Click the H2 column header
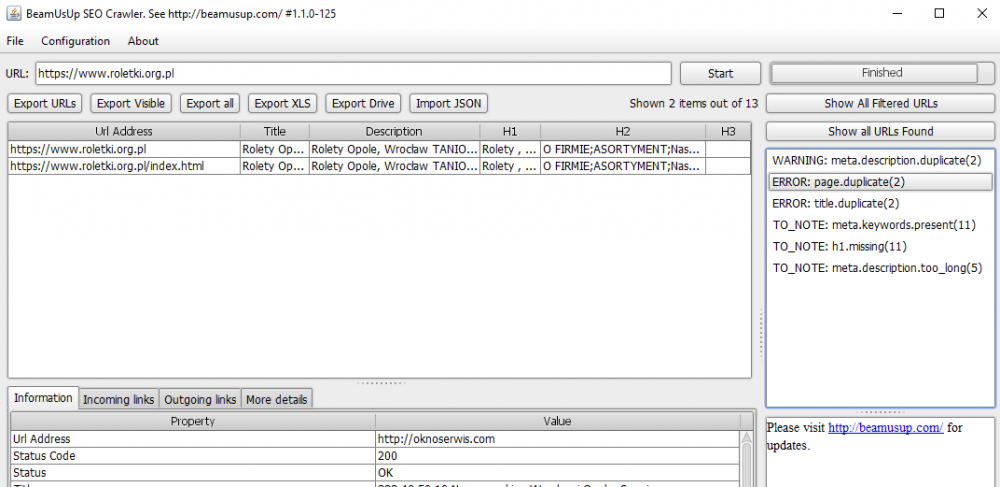This screenshot has height=487, width=1000. (623, 131)
